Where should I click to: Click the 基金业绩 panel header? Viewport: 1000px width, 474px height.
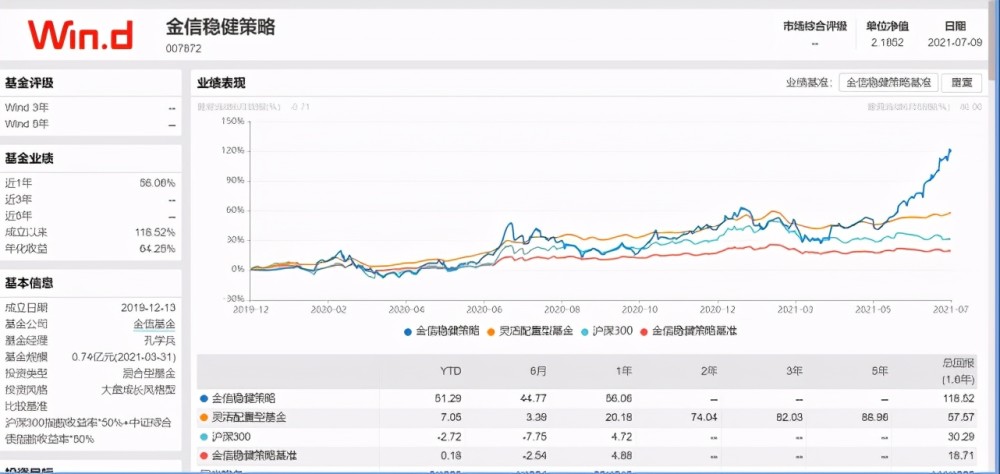point(29,158)
